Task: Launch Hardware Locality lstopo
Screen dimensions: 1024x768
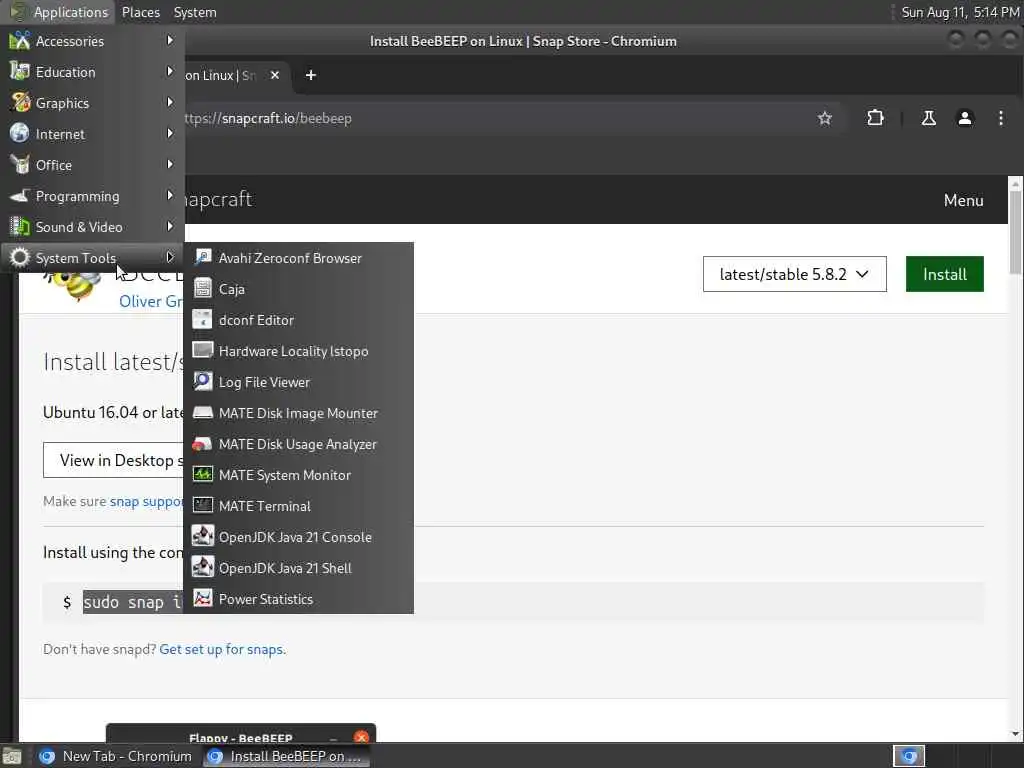Action: point(298,351)
